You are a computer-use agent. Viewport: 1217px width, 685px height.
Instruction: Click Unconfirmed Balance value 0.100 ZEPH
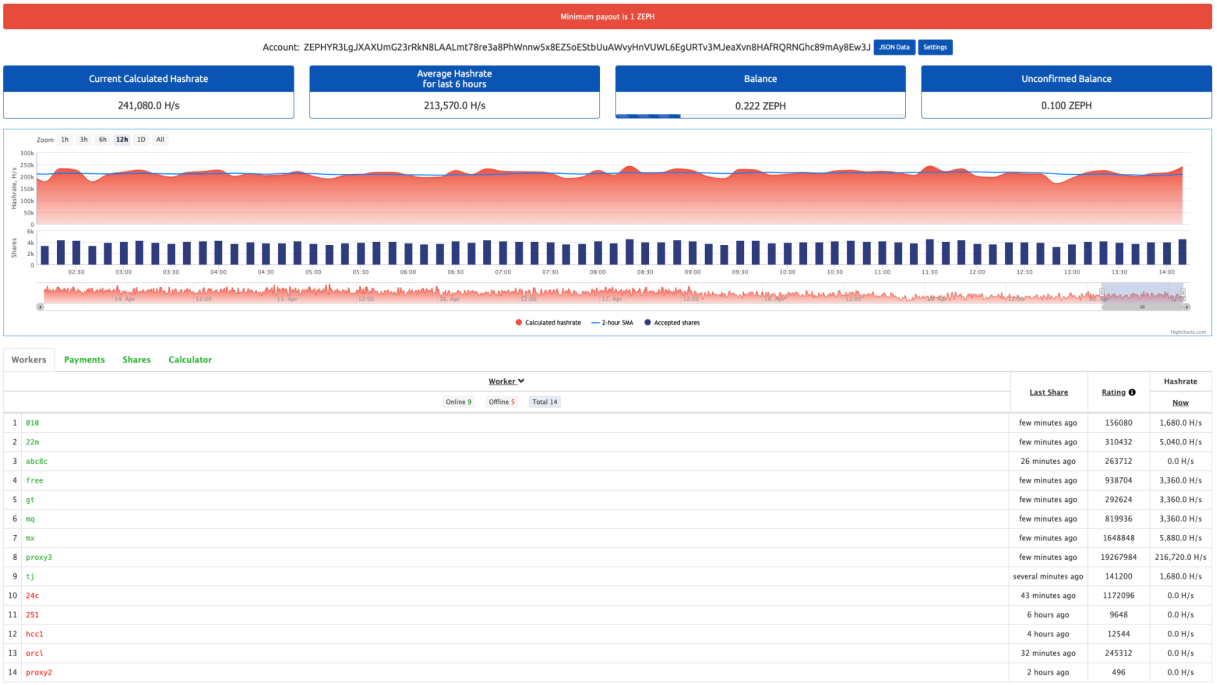(x=1066, y=104)
